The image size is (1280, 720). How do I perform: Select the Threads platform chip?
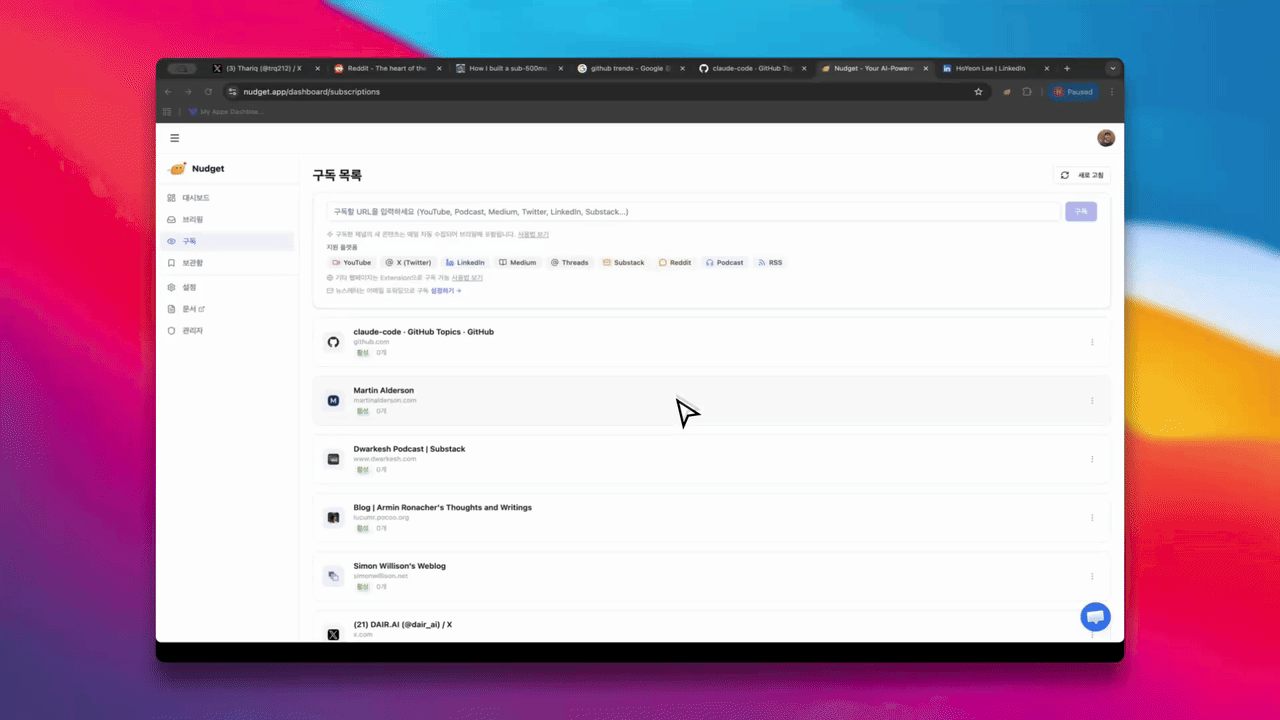click(x=570, y=262)
